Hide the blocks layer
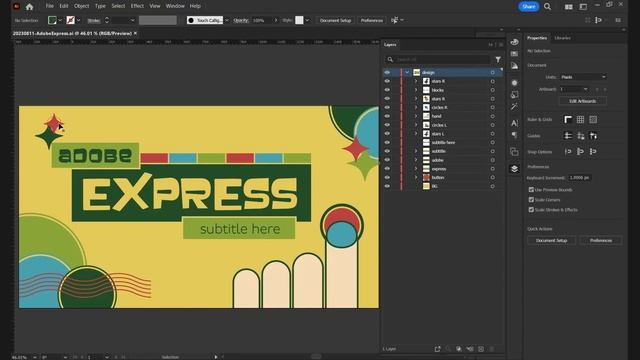The image size is (640, 360). pyautogui.click(x=387, y=90)
